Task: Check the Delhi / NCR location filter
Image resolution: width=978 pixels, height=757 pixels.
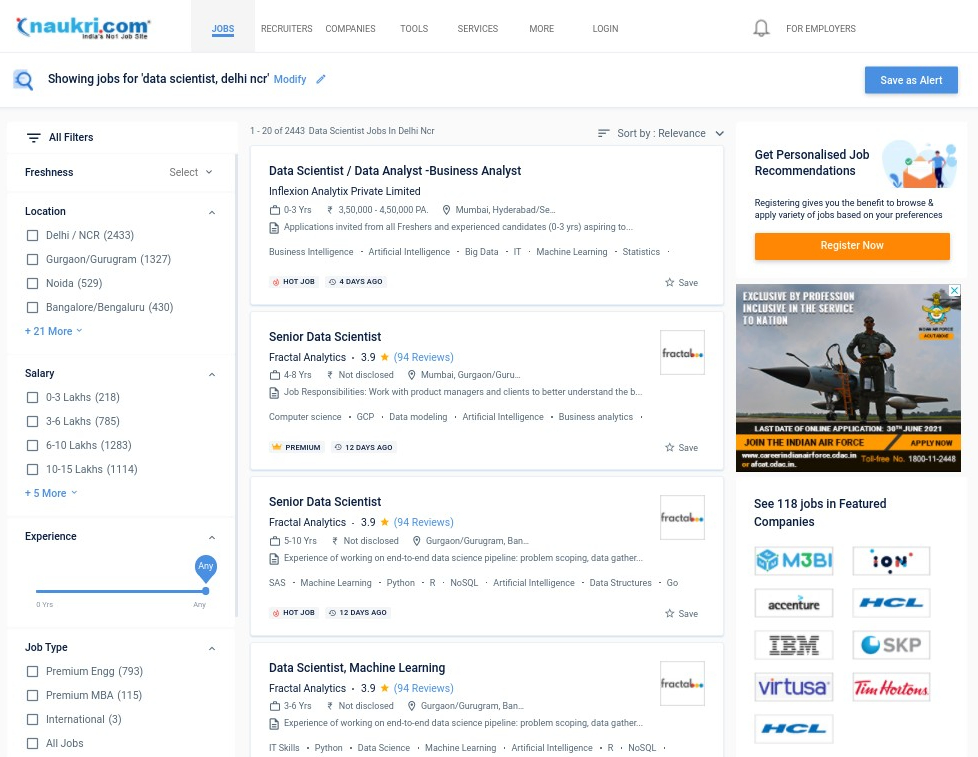Action: tap(32, 235)
